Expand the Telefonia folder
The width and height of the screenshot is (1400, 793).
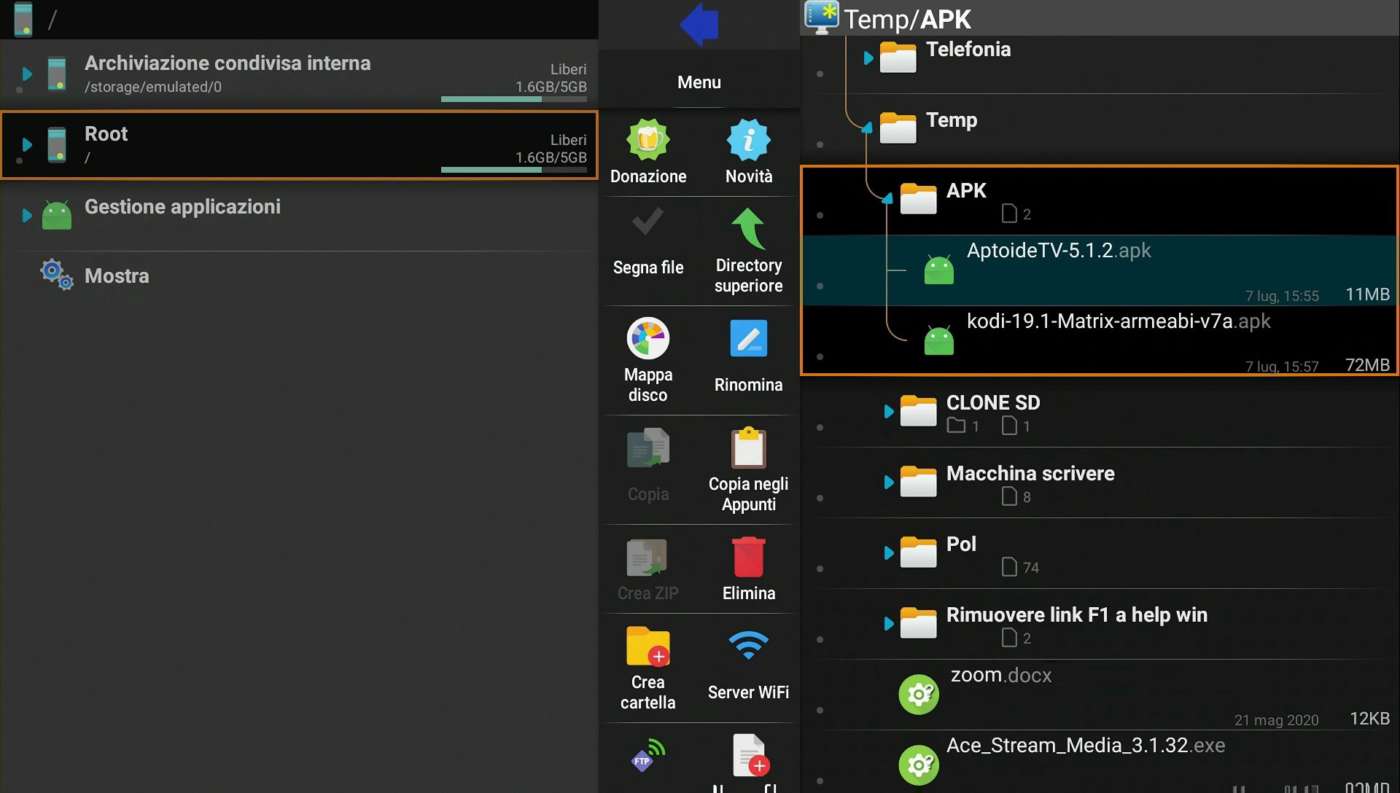(x=868, y=58)
